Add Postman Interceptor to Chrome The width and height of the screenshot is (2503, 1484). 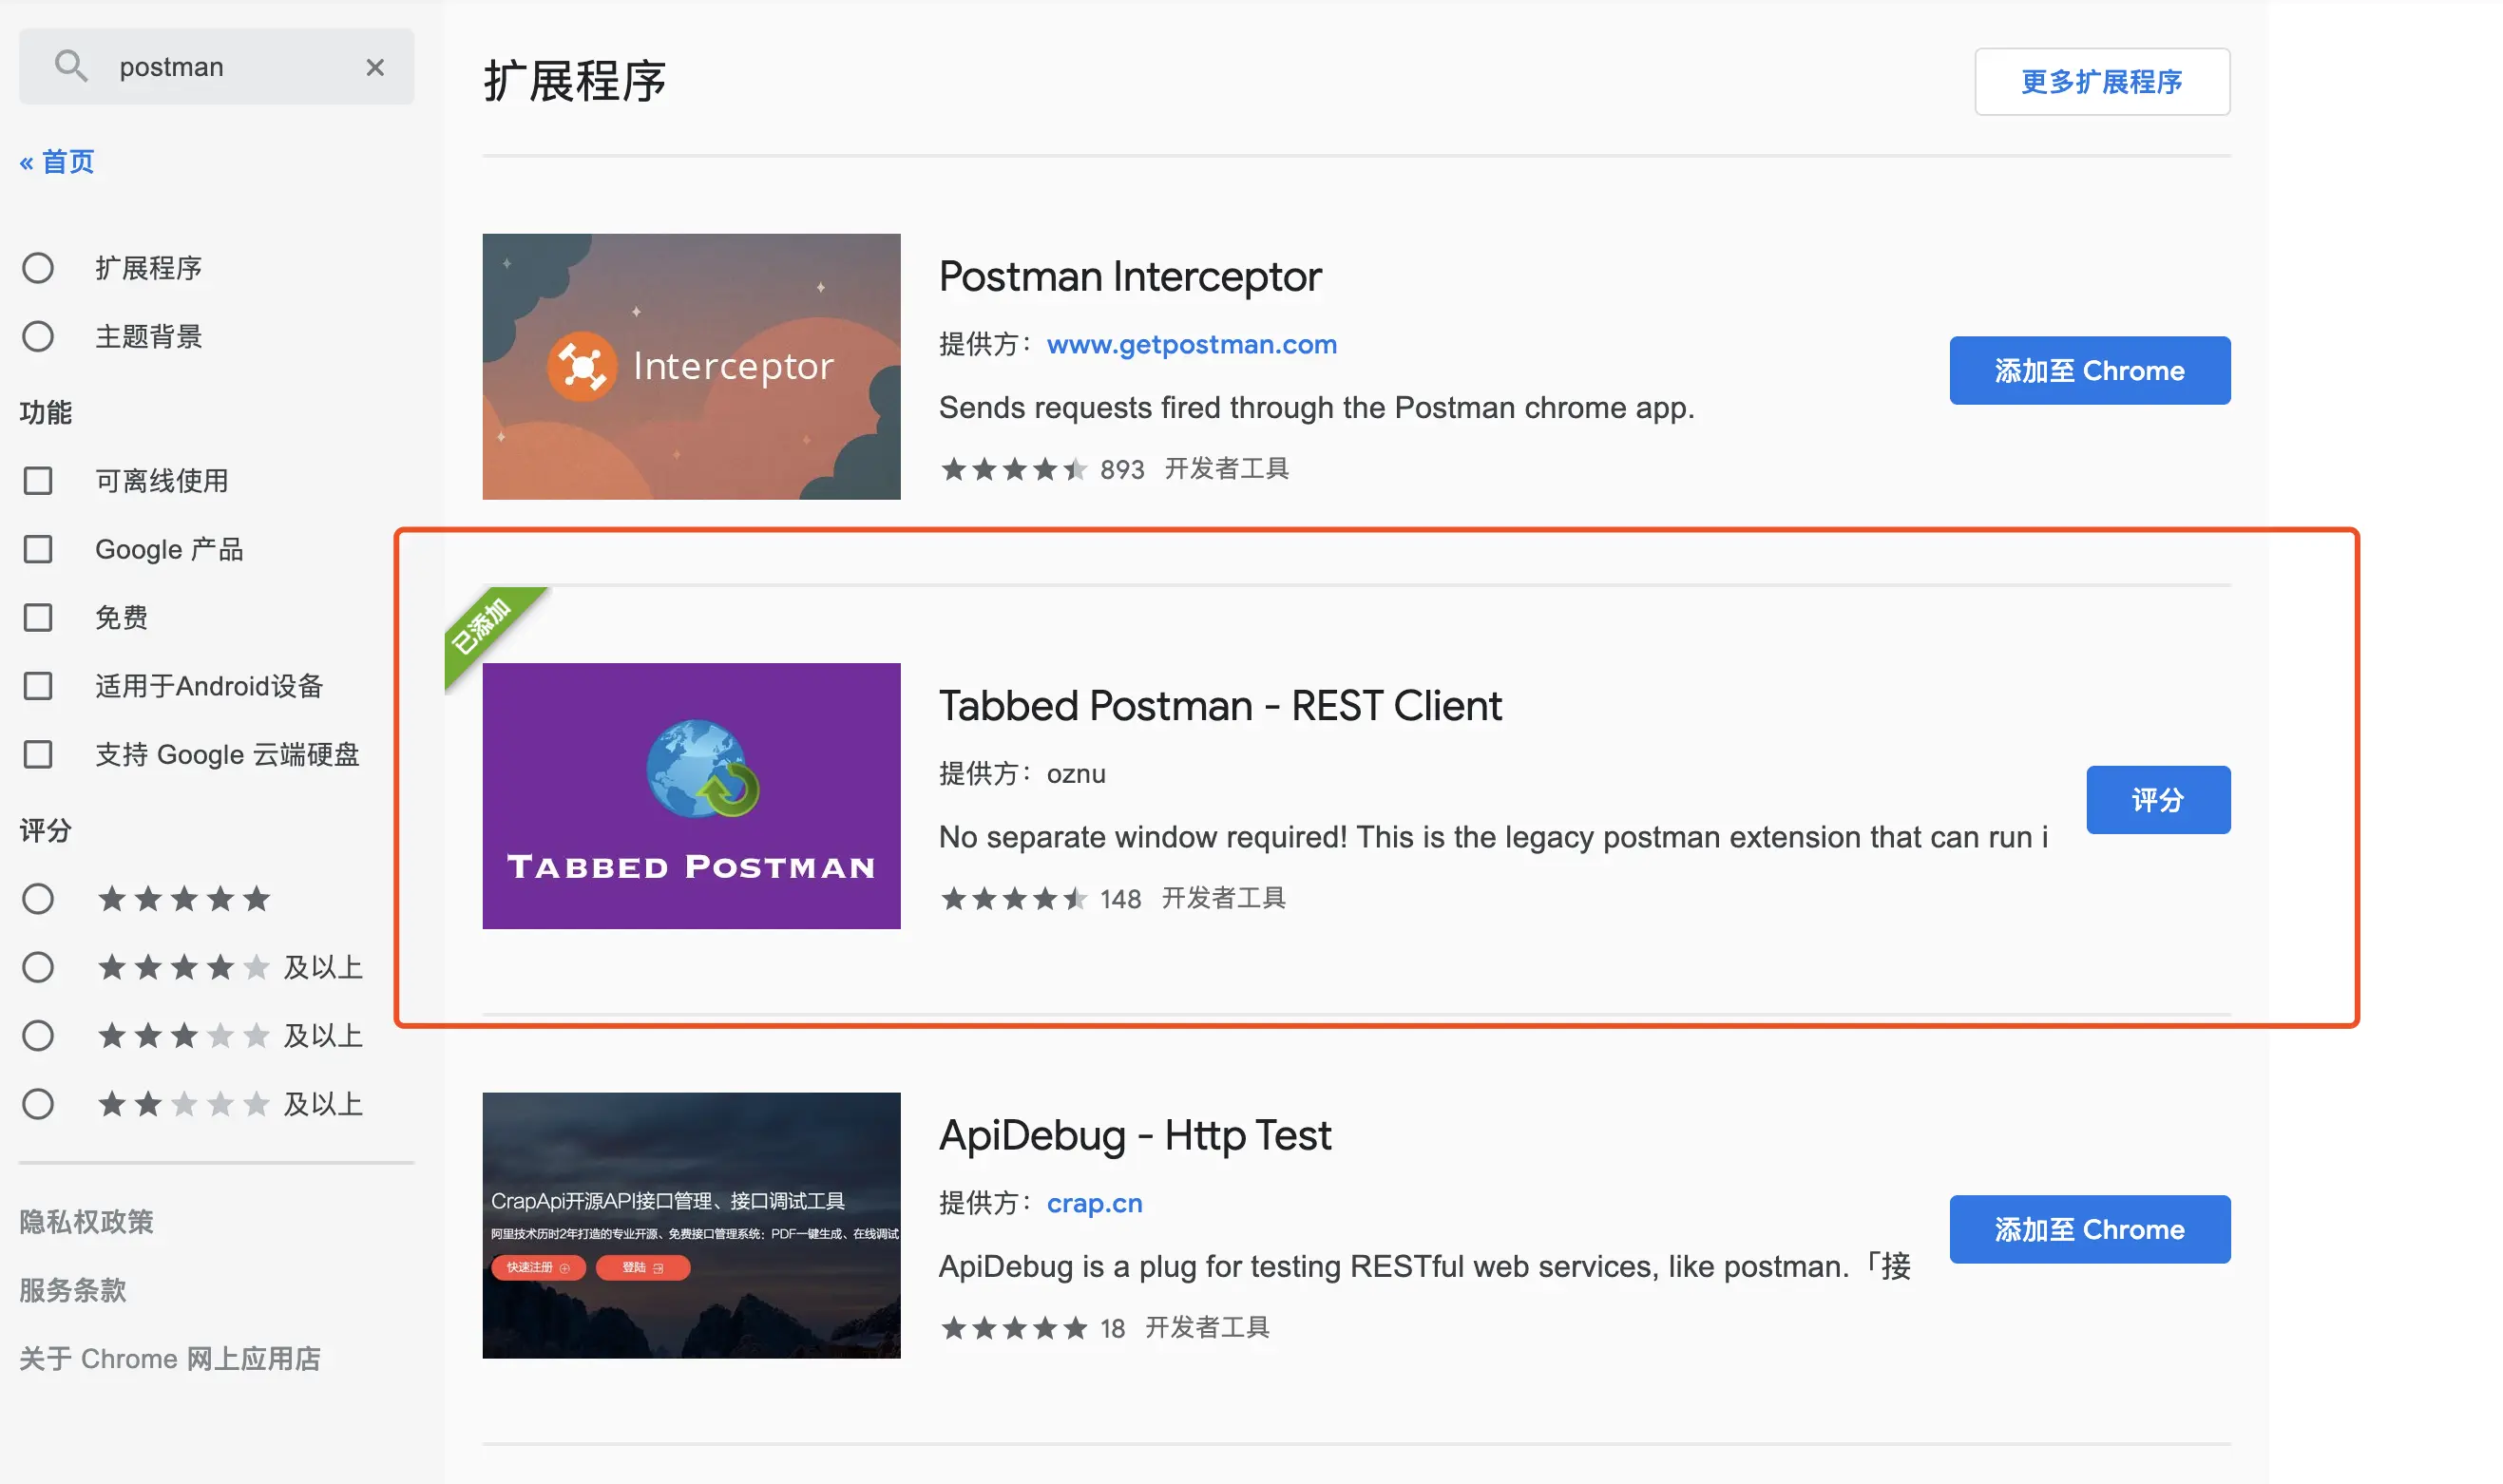[x=2088, y=370]
